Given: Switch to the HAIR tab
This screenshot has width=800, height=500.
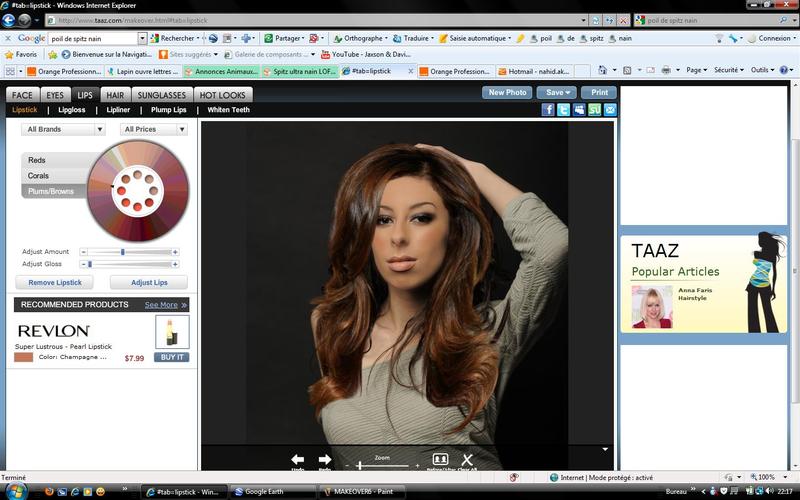Looking at the screenshot, I should point(114,95).
